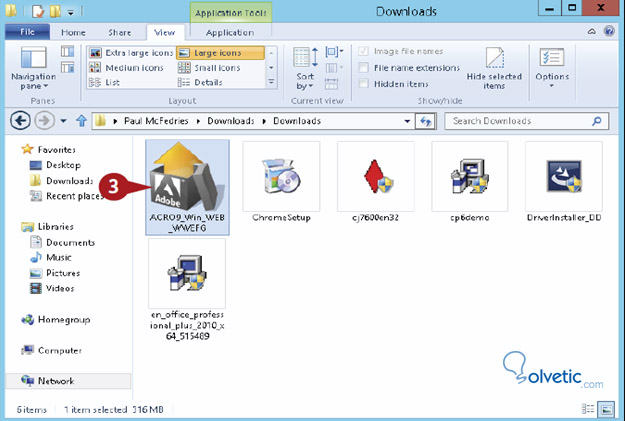Click the Search Downloads field
The width and height of the screenshot is (625, 421).
[527, 121]
